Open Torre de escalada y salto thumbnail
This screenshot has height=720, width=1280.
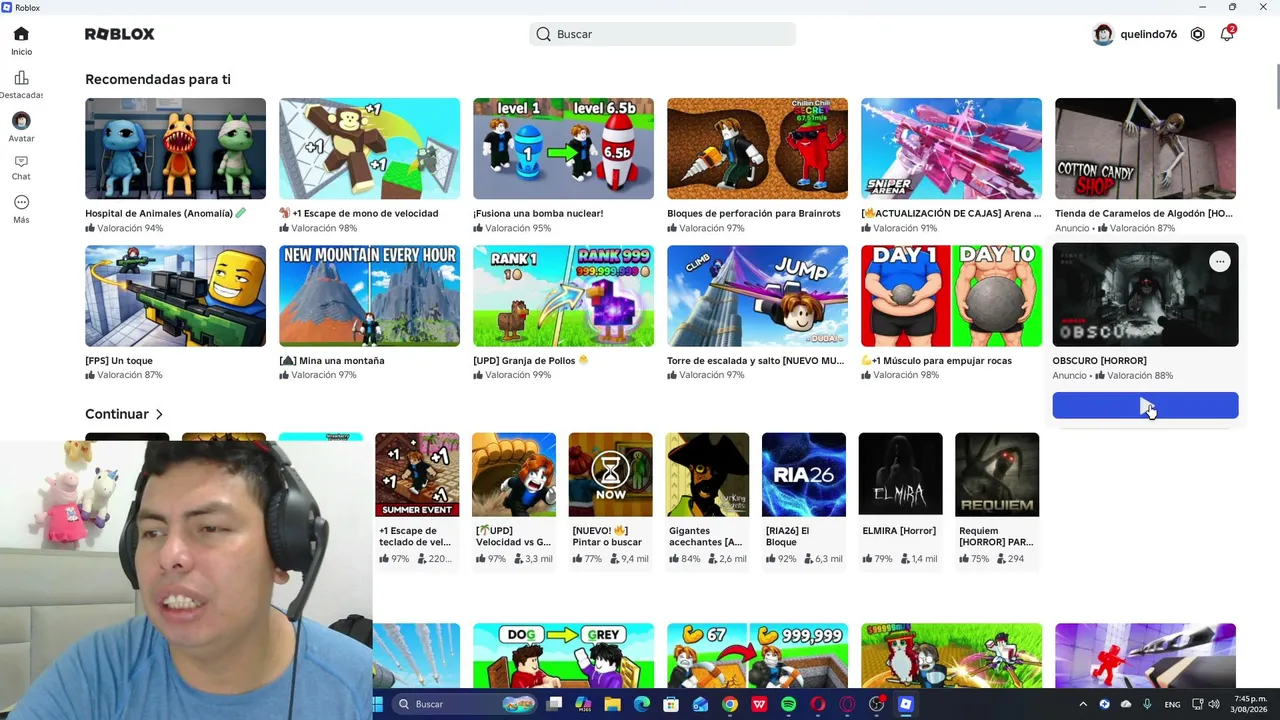click(x=757, y=296)
